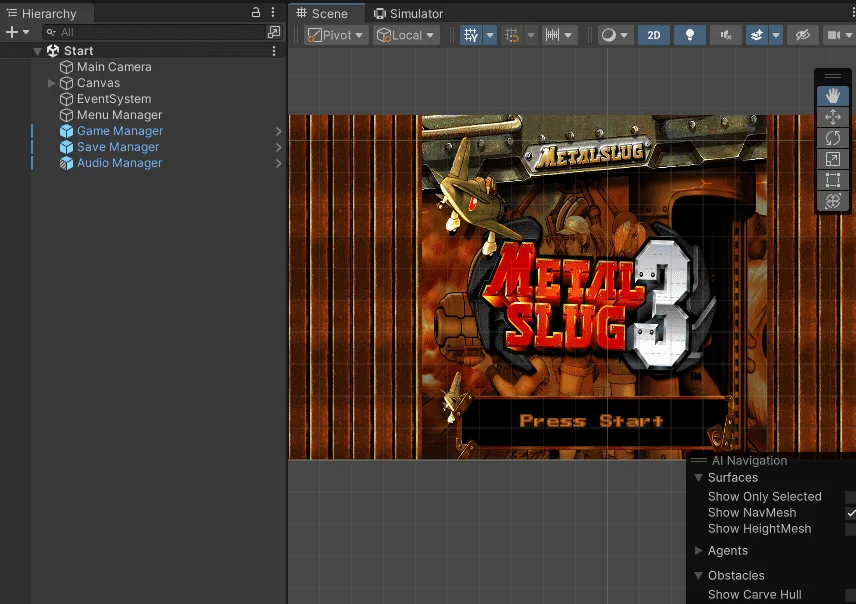This screenshot has width=856, height=604.
Task: Open the draw mode dropdown arrow
Action: coord(625,35)
